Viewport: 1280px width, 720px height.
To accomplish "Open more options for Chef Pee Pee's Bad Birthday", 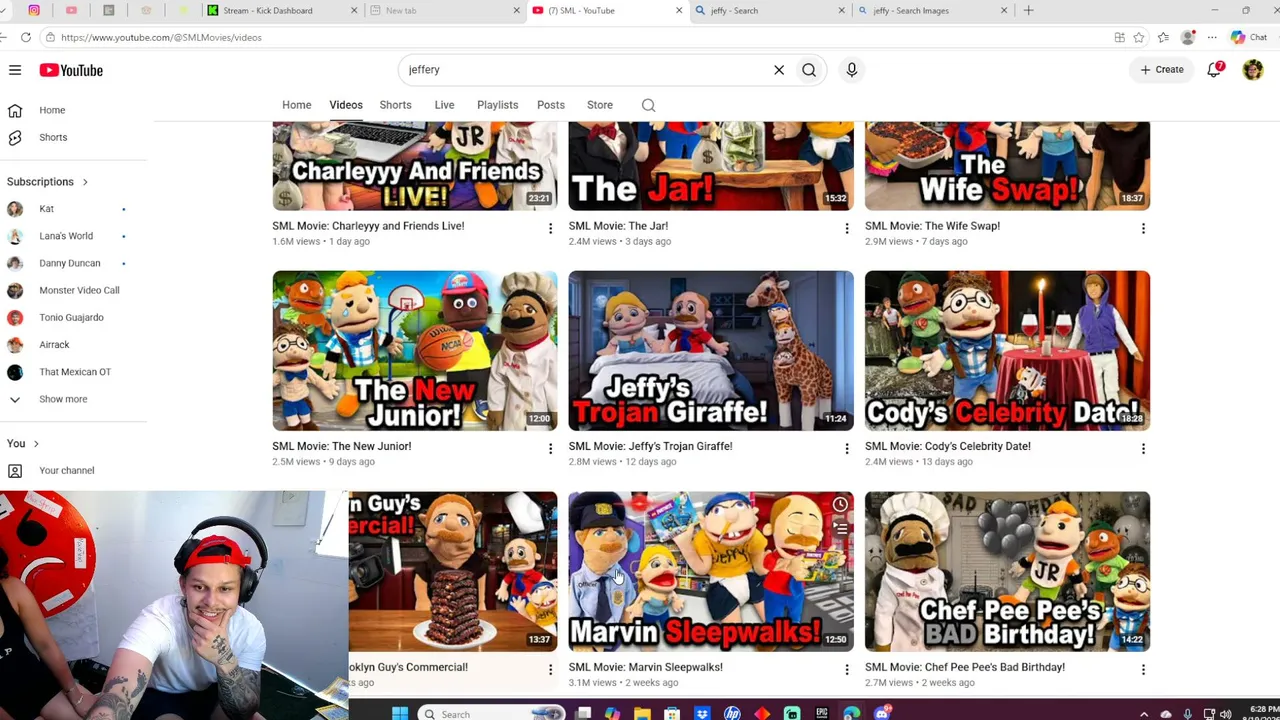I will point(1143,669).
